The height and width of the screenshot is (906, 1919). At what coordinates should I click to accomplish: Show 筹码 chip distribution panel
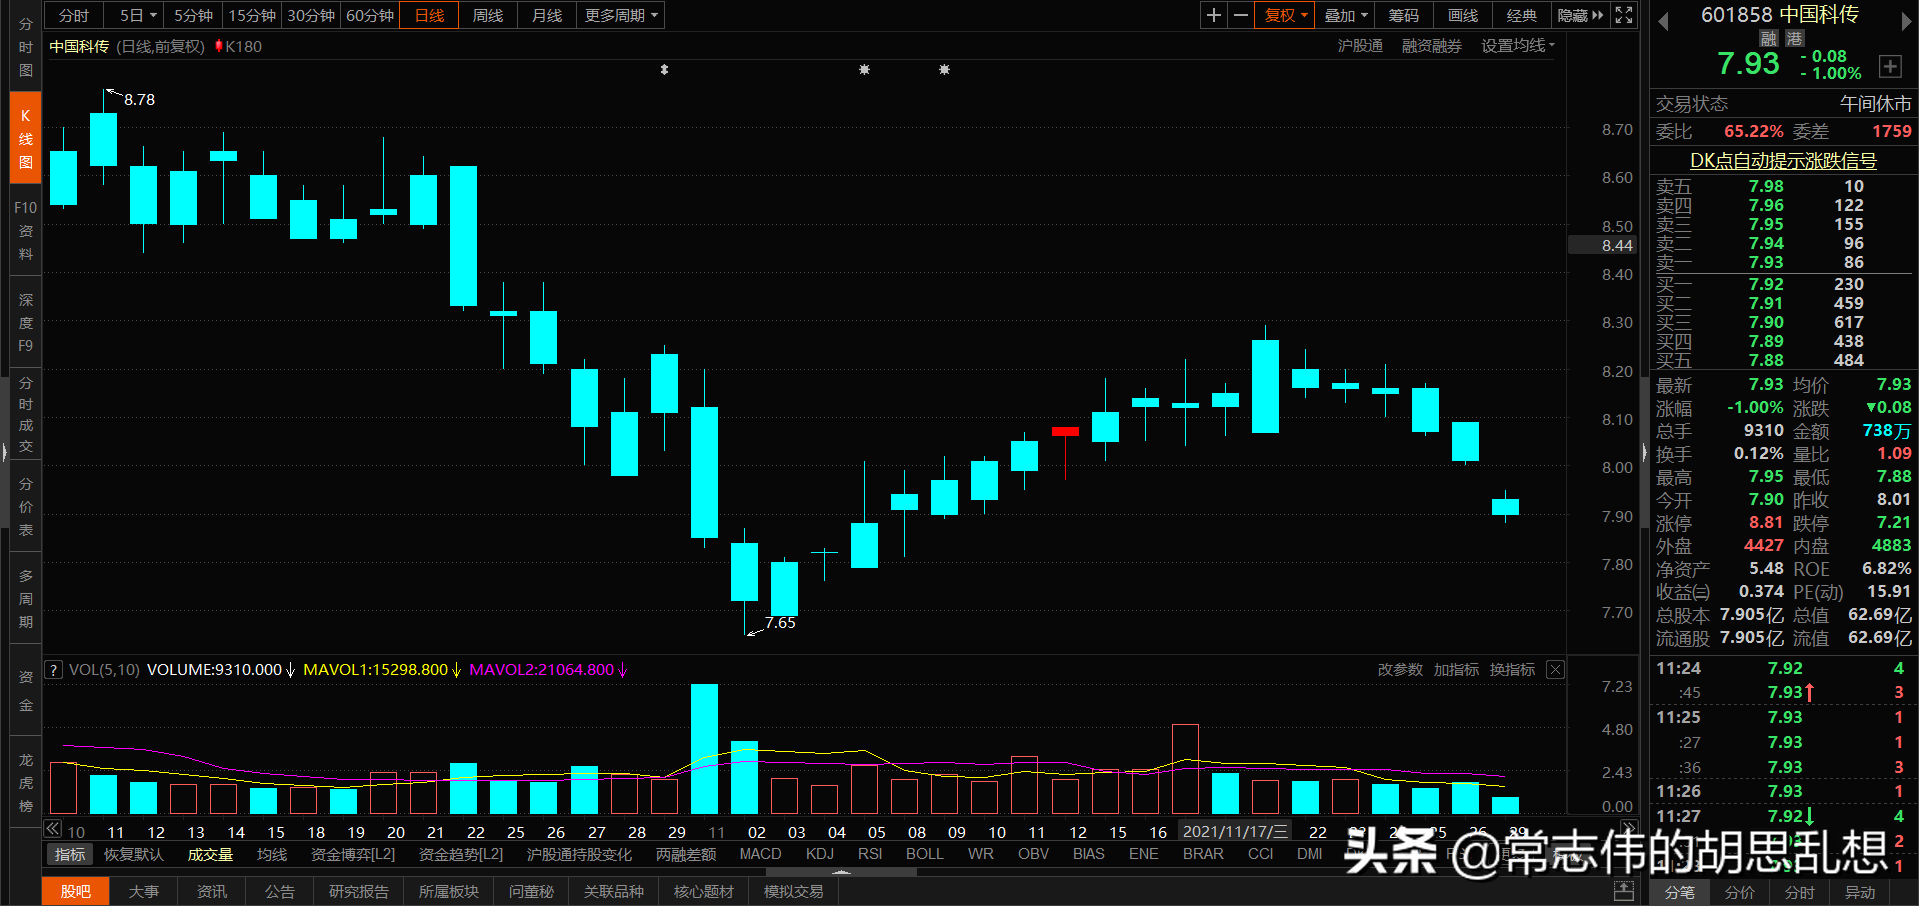[1403, 15]
